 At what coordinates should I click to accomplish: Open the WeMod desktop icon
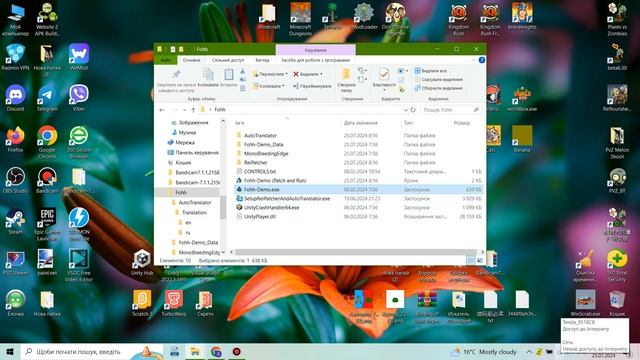click(x=78, y=57)
